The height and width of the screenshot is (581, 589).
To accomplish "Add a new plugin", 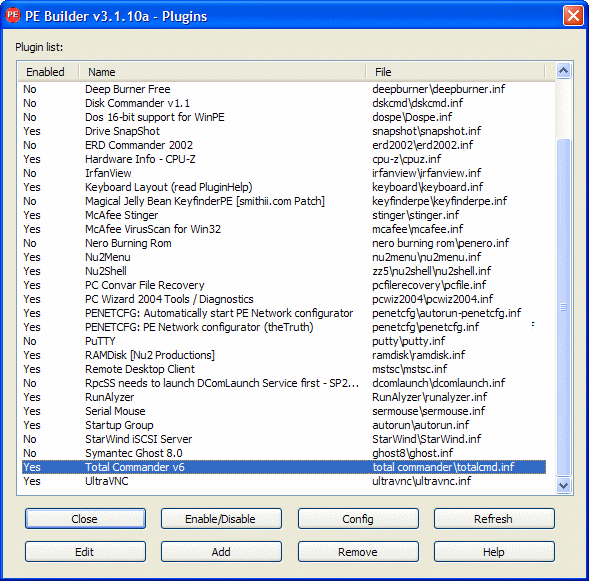I will click(221, 552).
